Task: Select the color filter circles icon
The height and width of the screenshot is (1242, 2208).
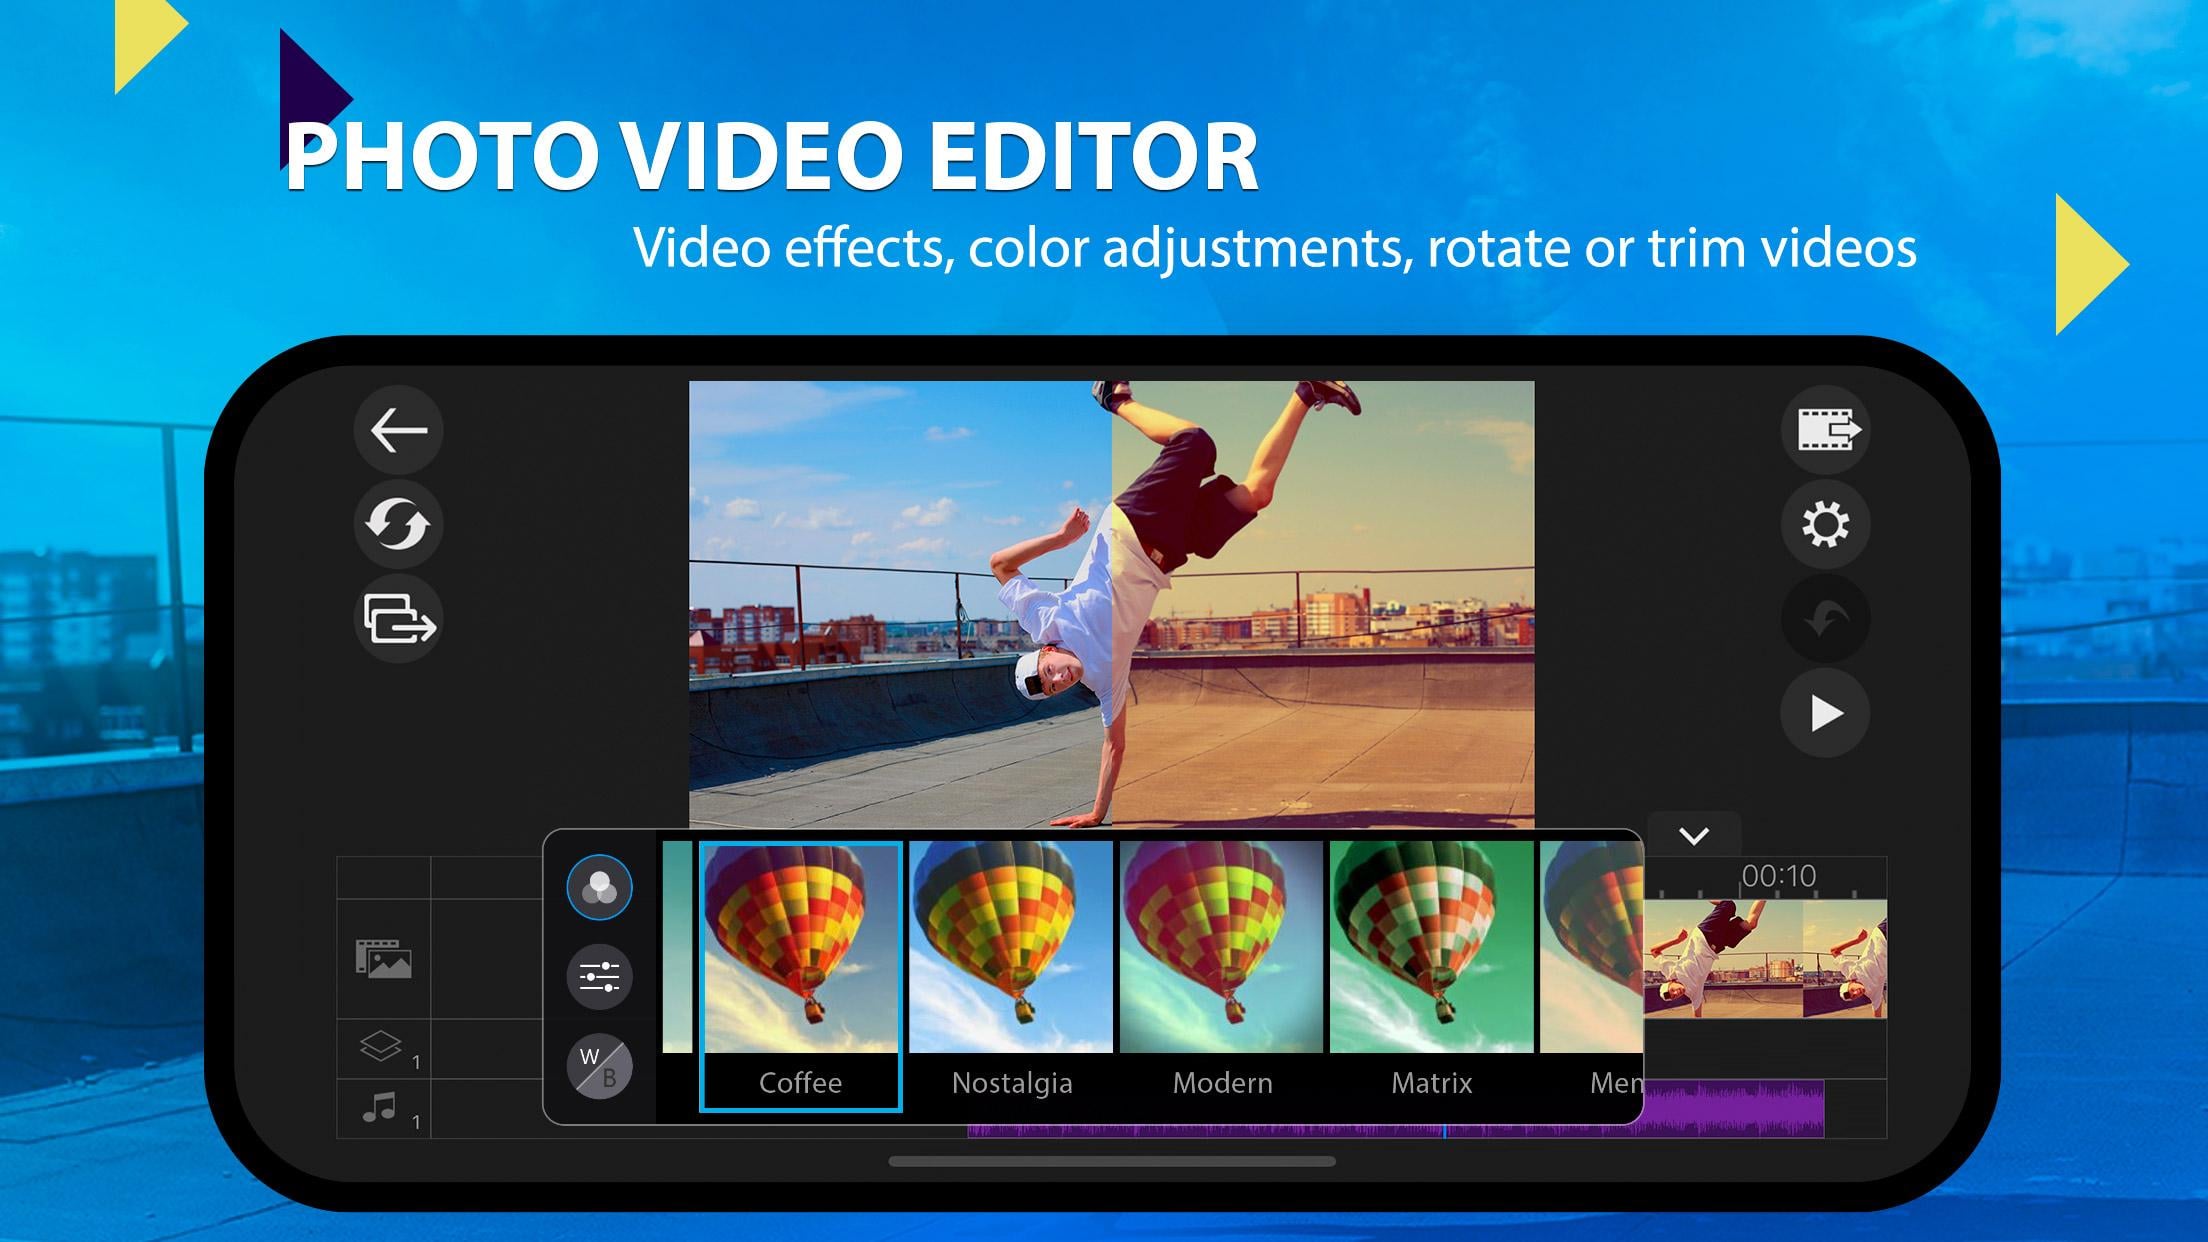Action: click(599, 887)
